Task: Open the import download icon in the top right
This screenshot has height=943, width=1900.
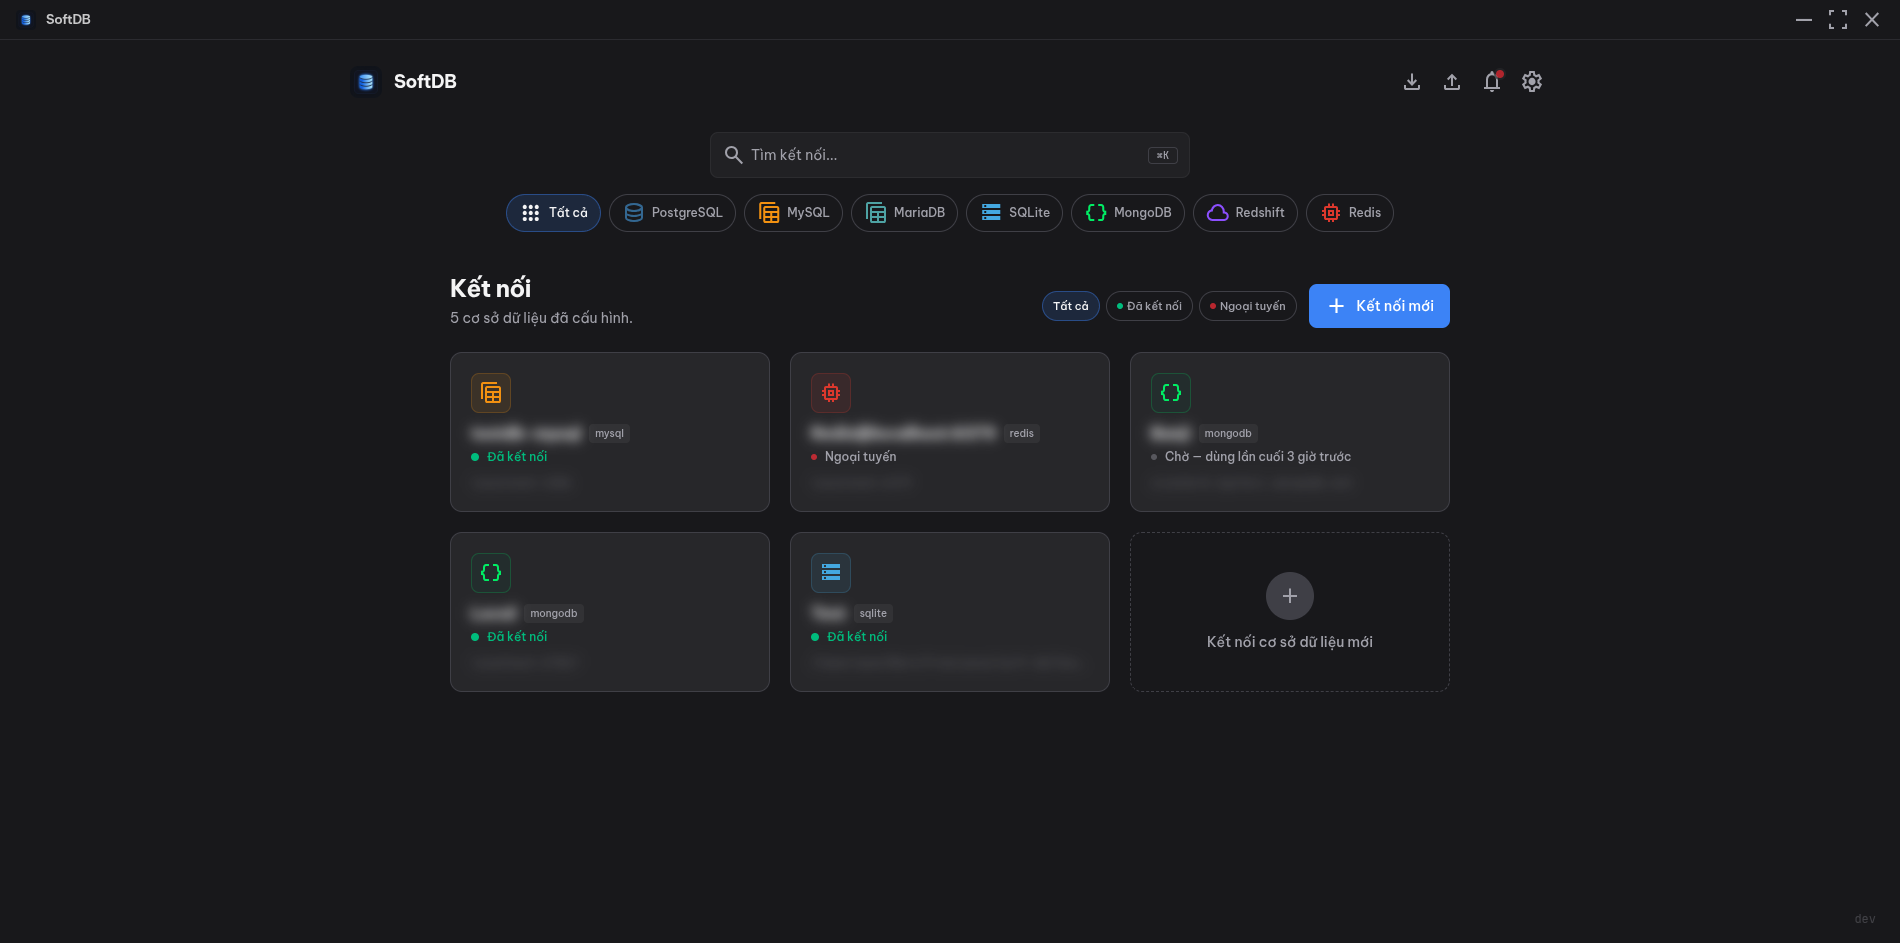Action: point(1412,81)
